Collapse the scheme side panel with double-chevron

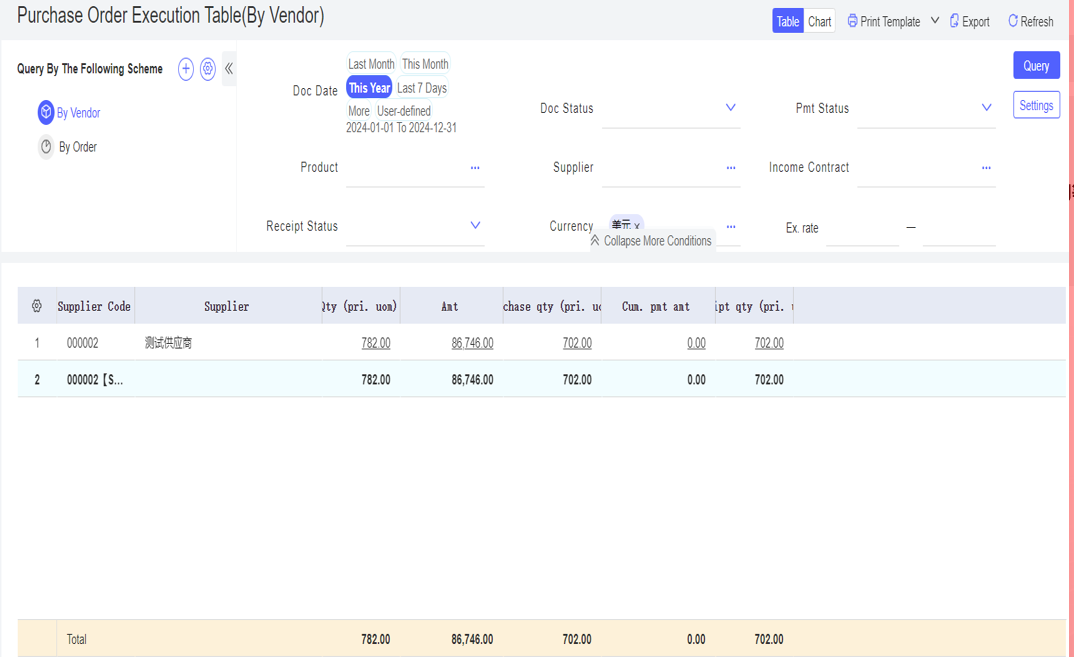point(229,69)
